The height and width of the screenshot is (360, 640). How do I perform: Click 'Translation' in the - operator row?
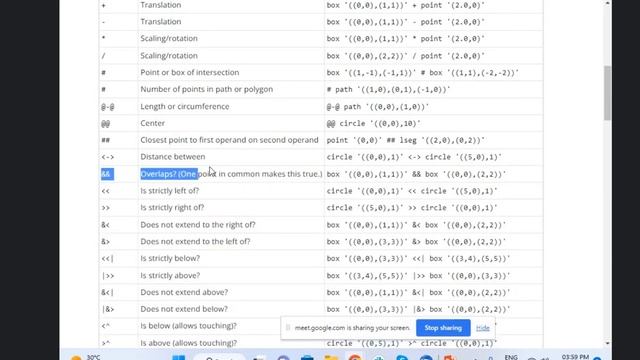tap(161, 22)
